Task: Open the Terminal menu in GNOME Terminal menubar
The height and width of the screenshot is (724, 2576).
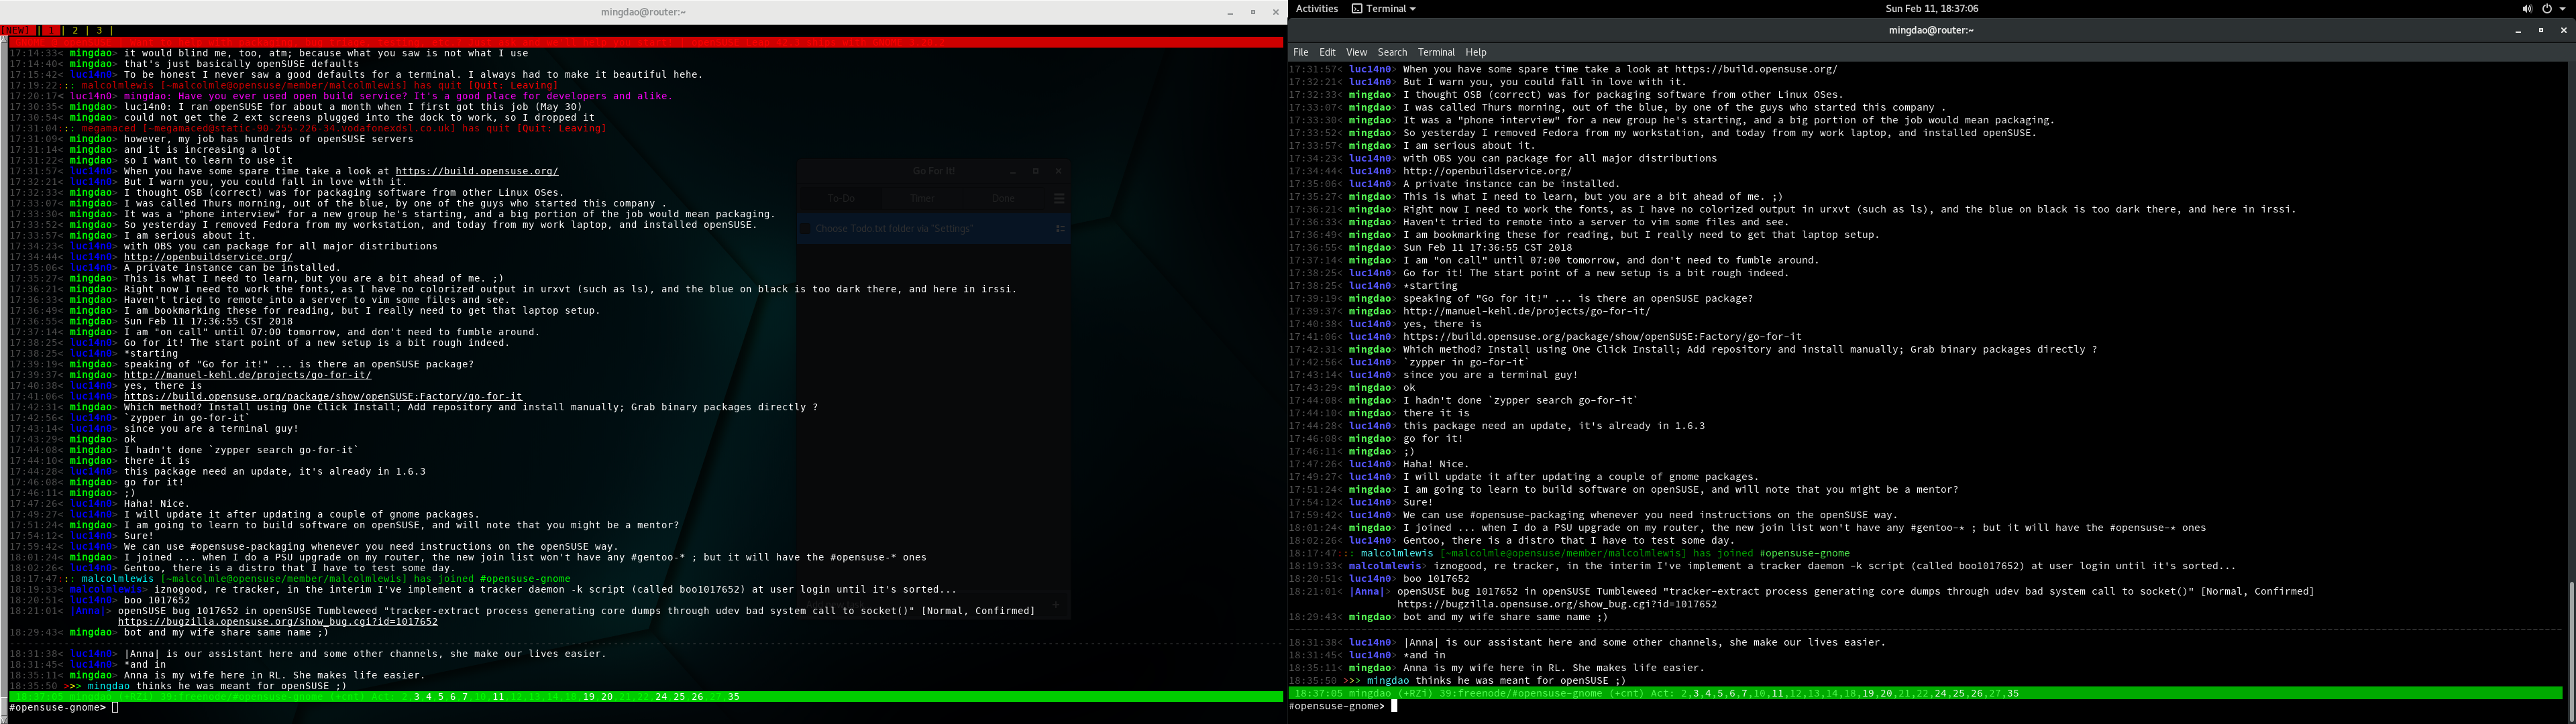Action: tap(1436, 52)
